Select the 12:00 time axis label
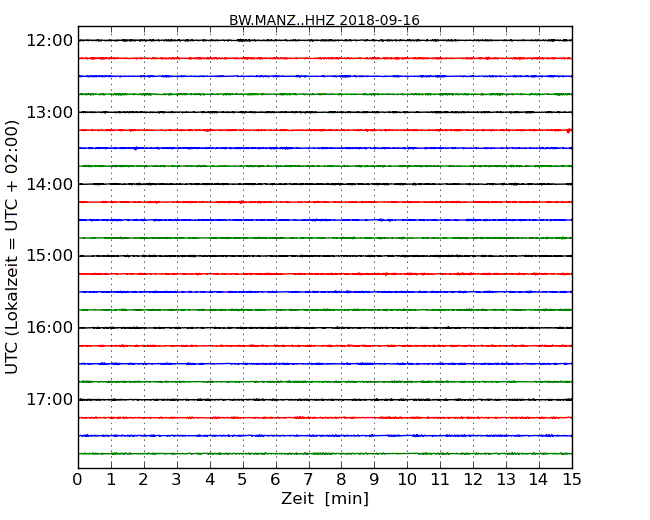The height and width of the screenshot is (520, 650). coord(50,41)
